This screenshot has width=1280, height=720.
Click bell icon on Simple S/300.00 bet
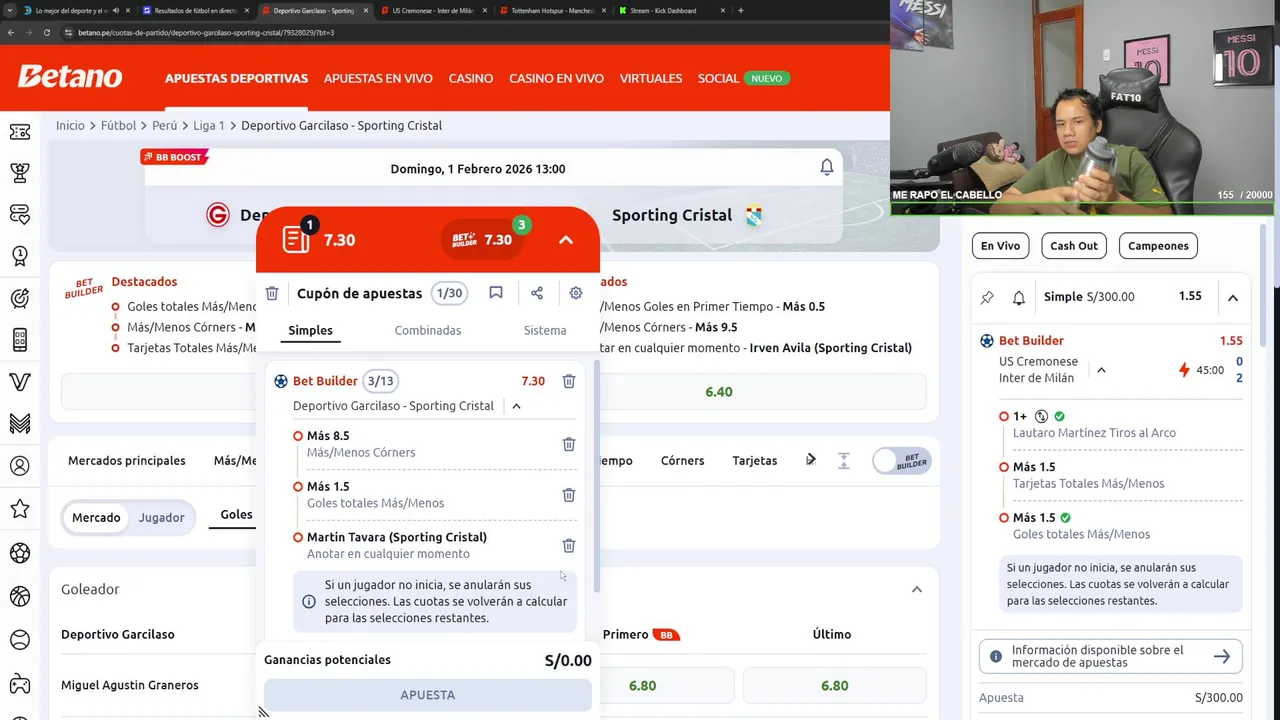[1019, 298]
